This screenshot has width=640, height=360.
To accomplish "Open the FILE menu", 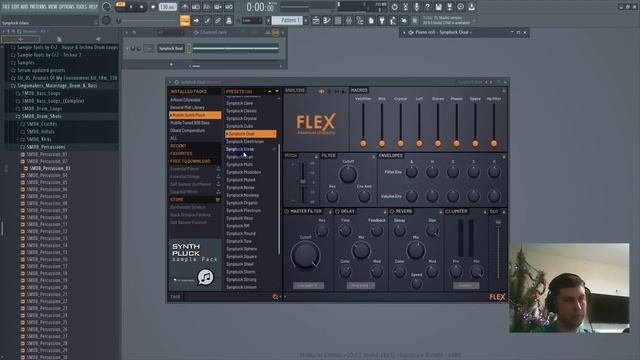I will click(6, 7).
